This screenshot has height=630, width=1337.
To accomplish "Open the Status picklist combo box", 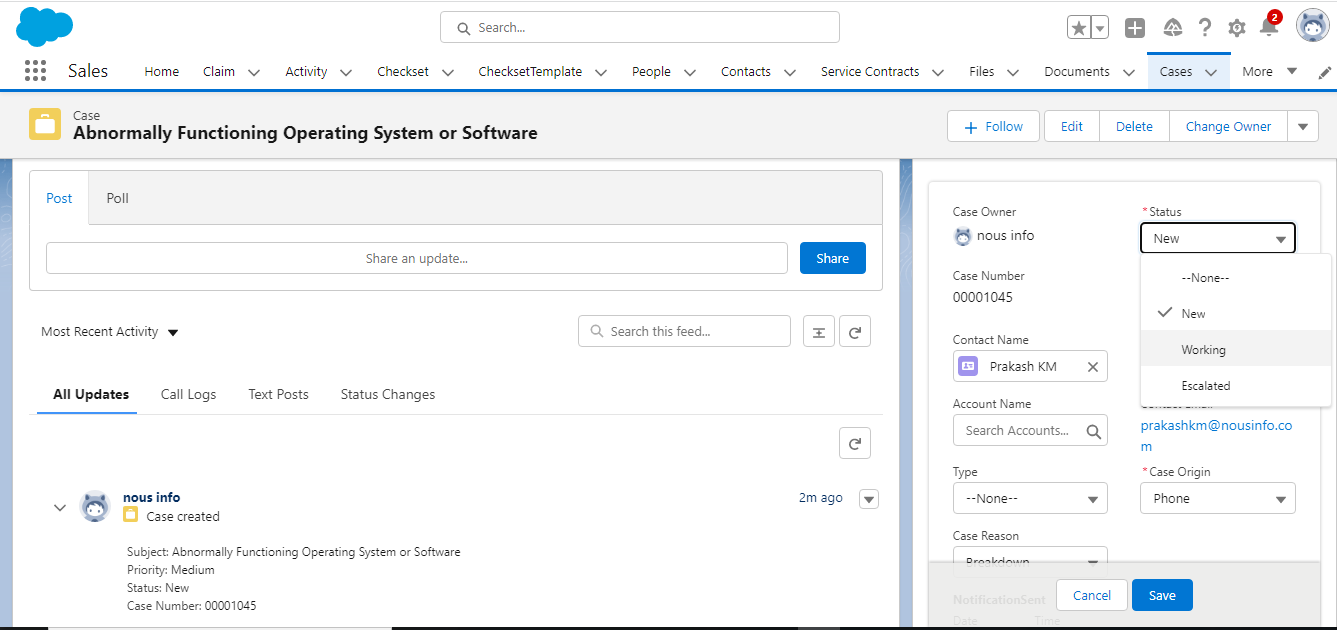I will coord(1218,238).
